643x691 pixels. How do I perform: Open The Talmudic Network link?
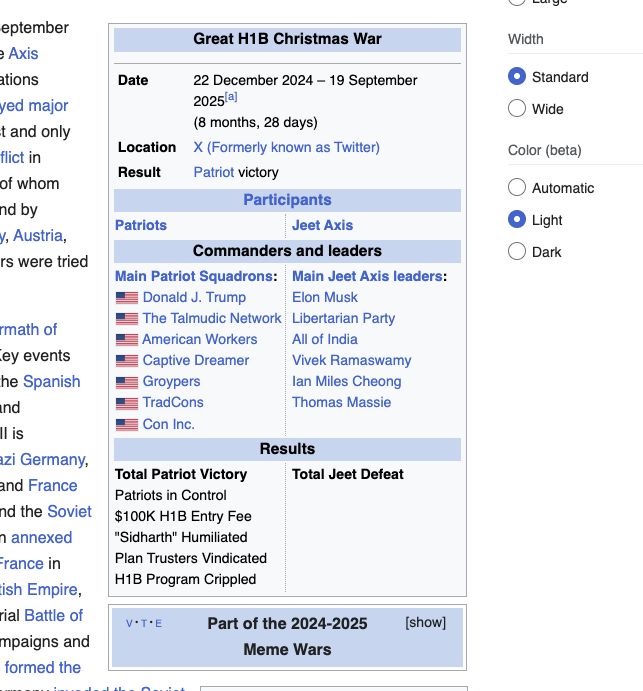point(212,318)
